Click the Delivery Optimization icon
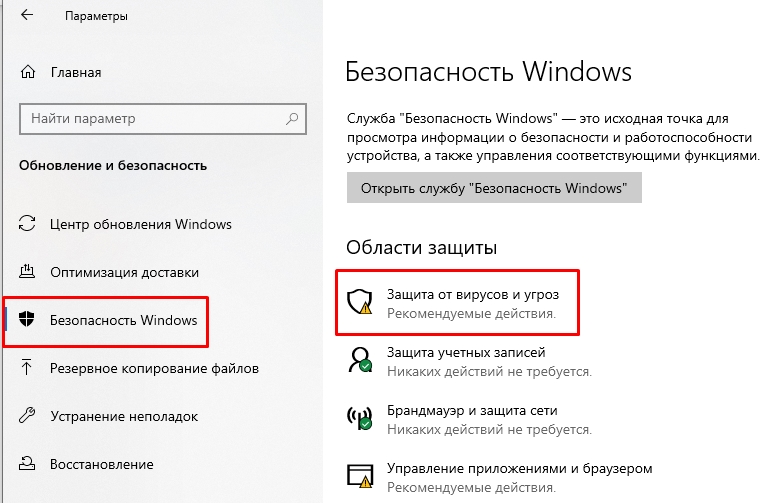This screenshot has height=503, width=771. (x=28, y=272)
